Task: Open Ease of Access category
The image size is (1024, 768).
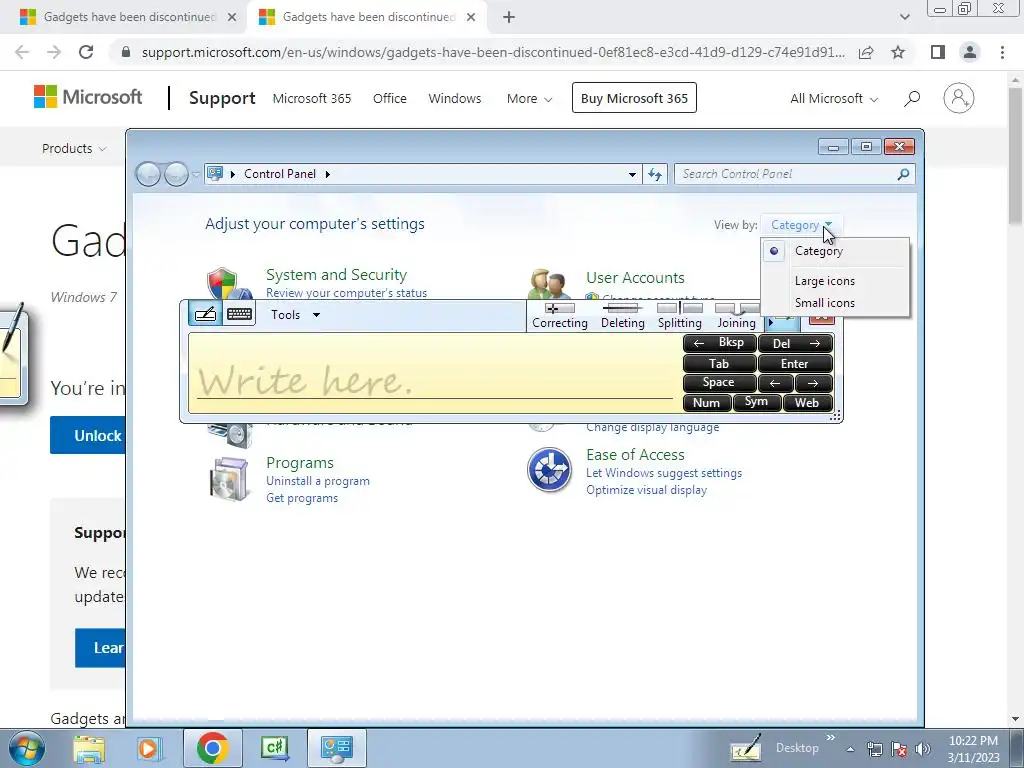Action: click(x=635, y=455)
